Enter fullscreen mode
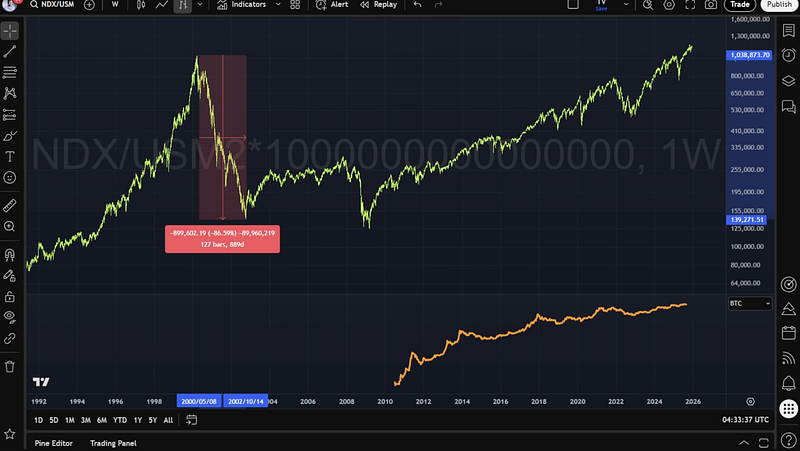The image size is (800, 451). pos(690,5)
